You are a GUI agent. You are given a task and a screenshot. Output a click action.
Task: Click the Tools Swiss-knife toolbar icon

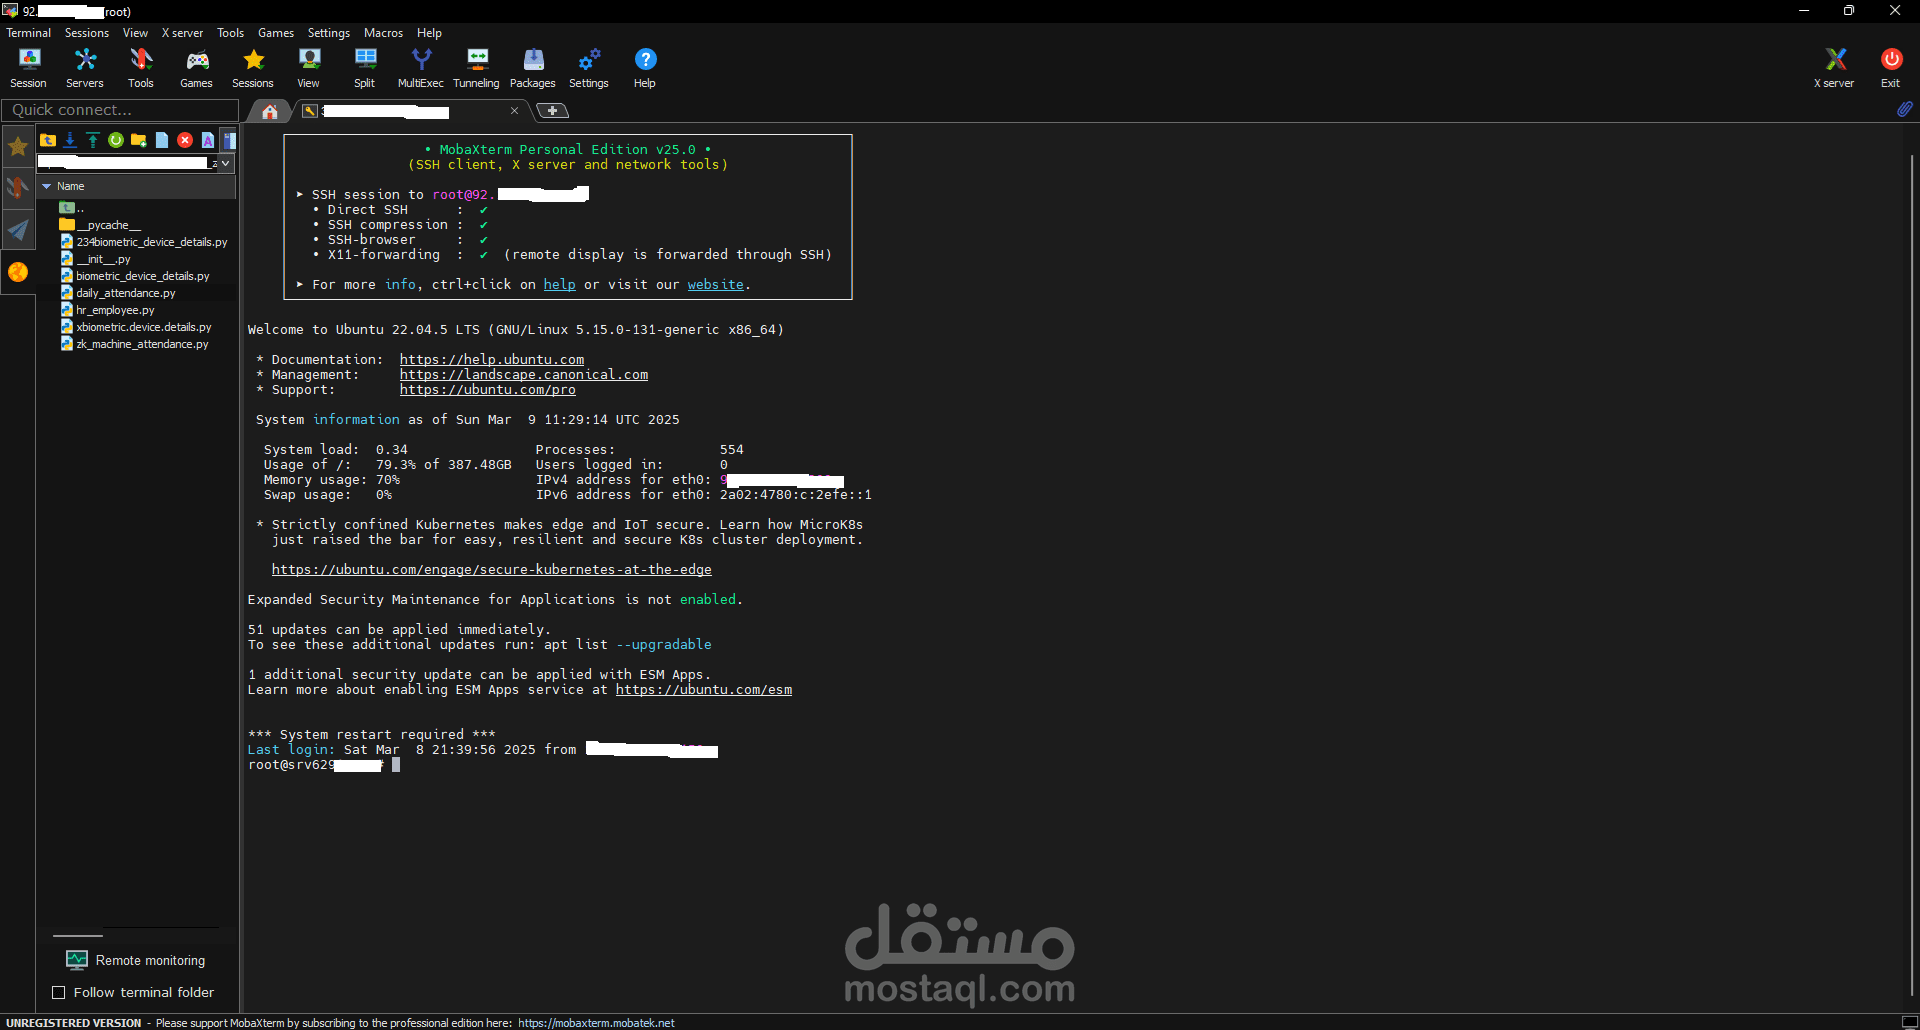coord(141,68)
